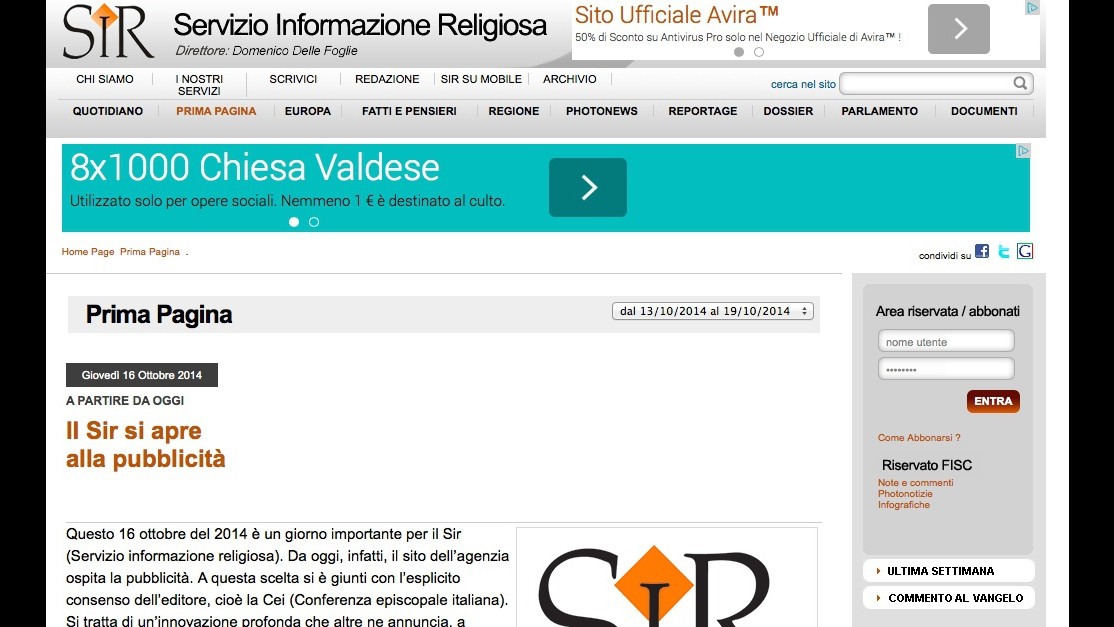Screen dimensions: 1114x627
Task: Expand COMMENTO AL VANGELO section
Action: [948, 598]
